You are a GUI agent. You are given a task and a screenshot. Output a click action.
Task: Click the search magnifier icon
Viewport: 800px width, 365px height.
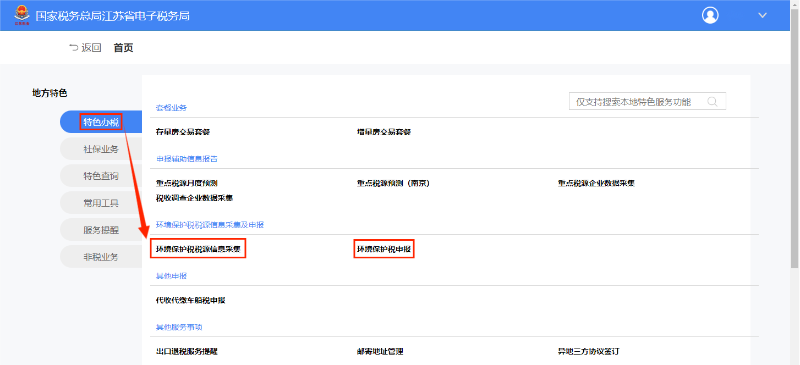point(712,102)
